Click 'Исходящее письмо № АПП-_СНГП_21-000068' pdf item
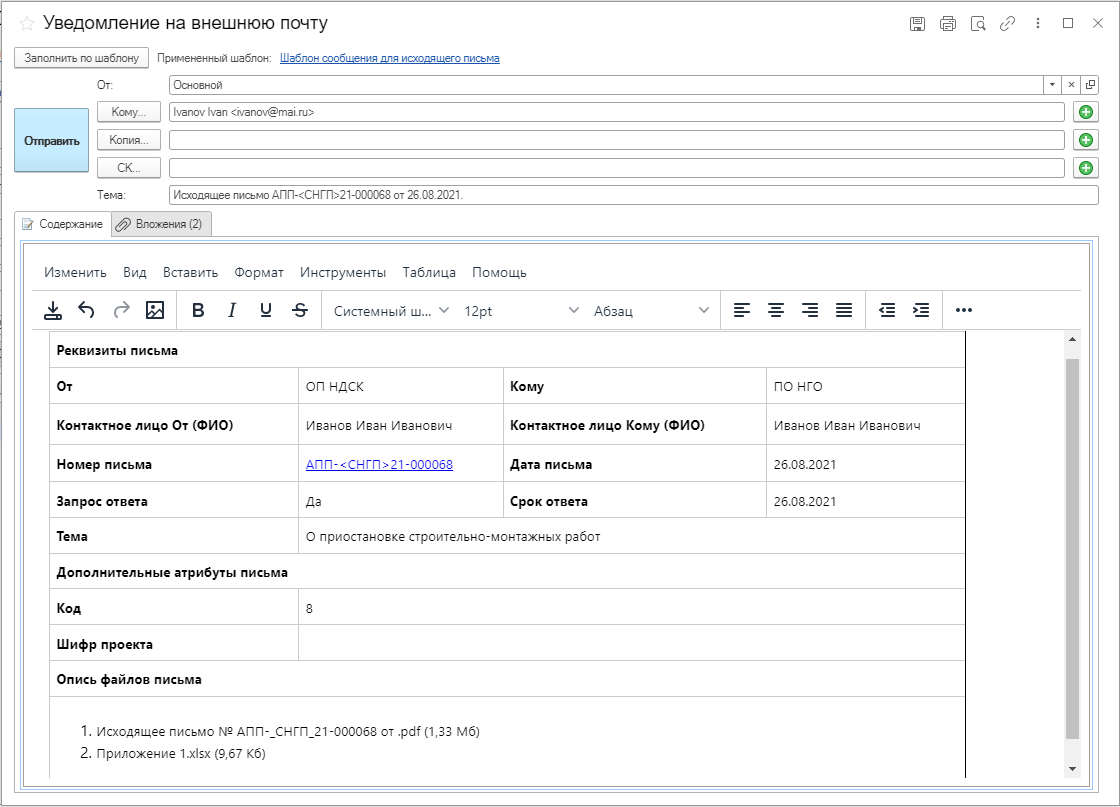 pos(288,731)
